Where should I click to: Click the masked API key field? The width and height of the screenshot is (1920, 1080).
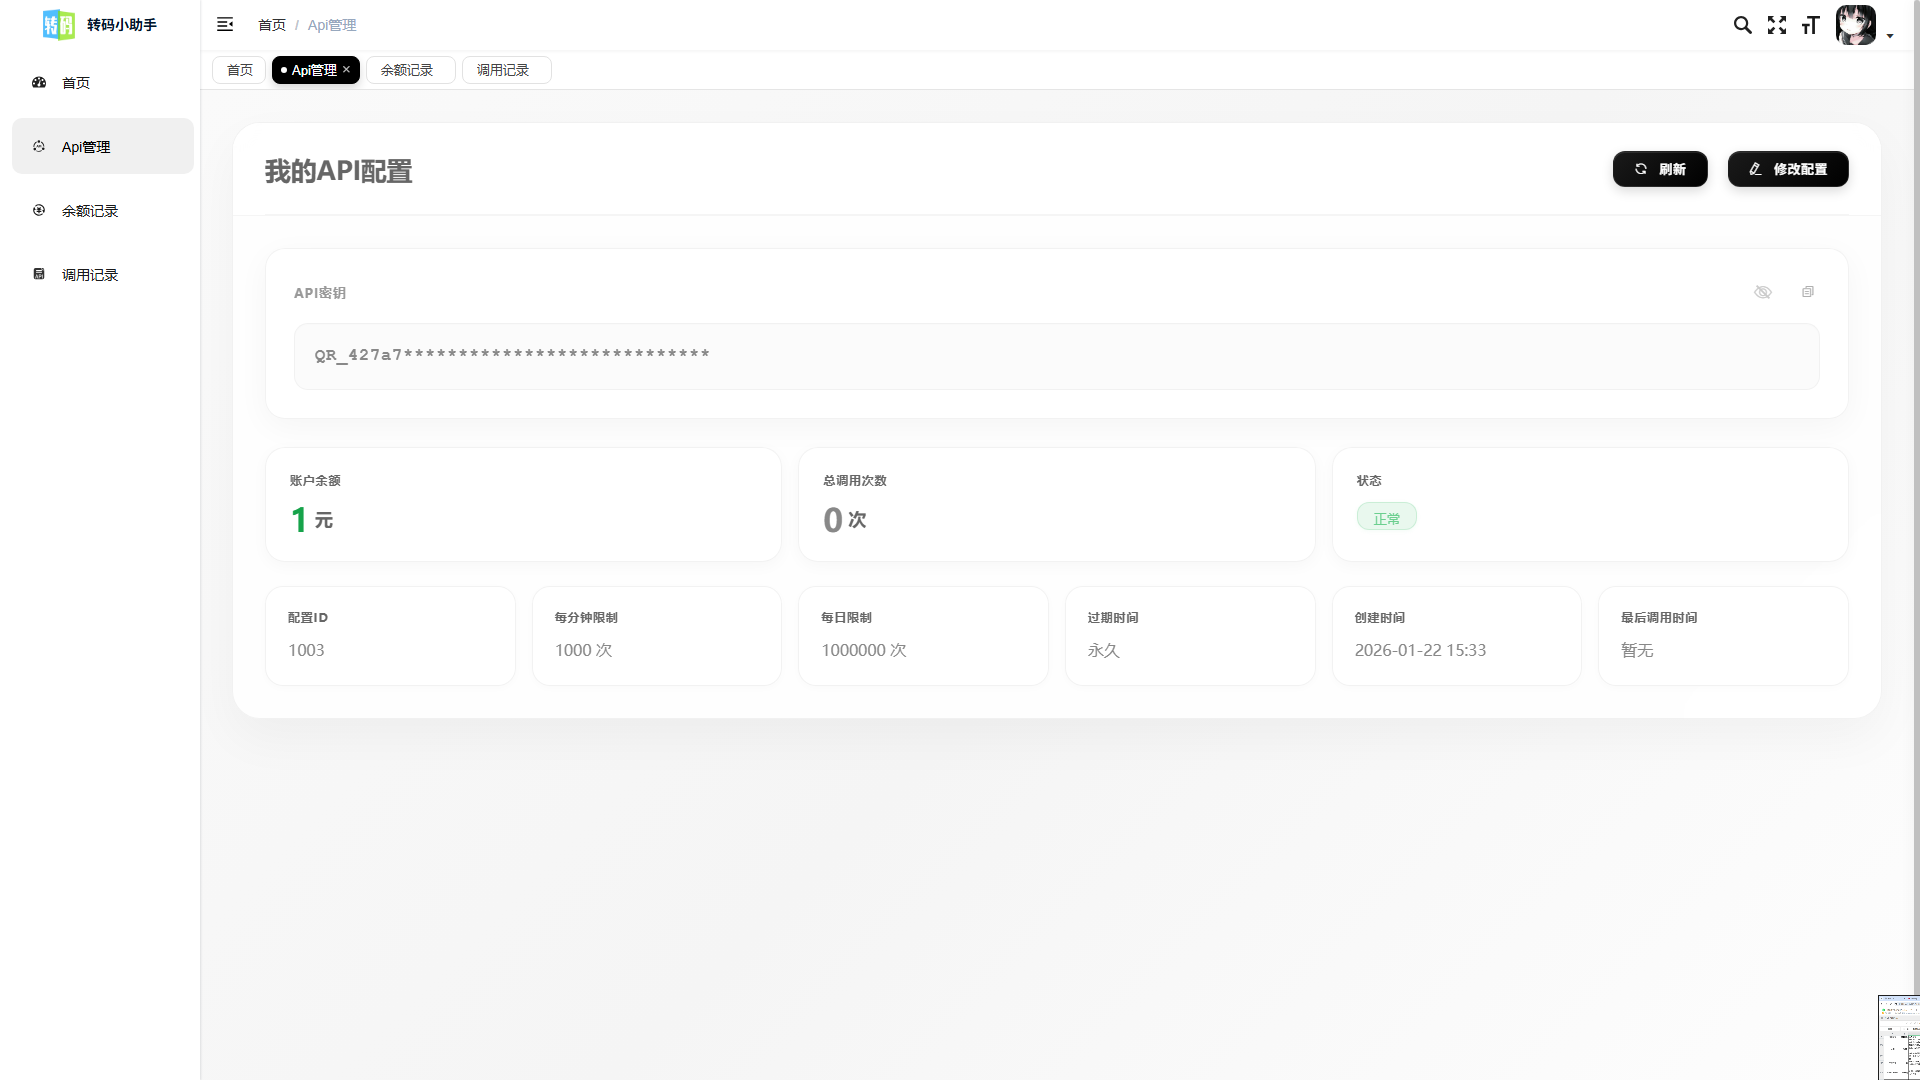[1055, 356]
